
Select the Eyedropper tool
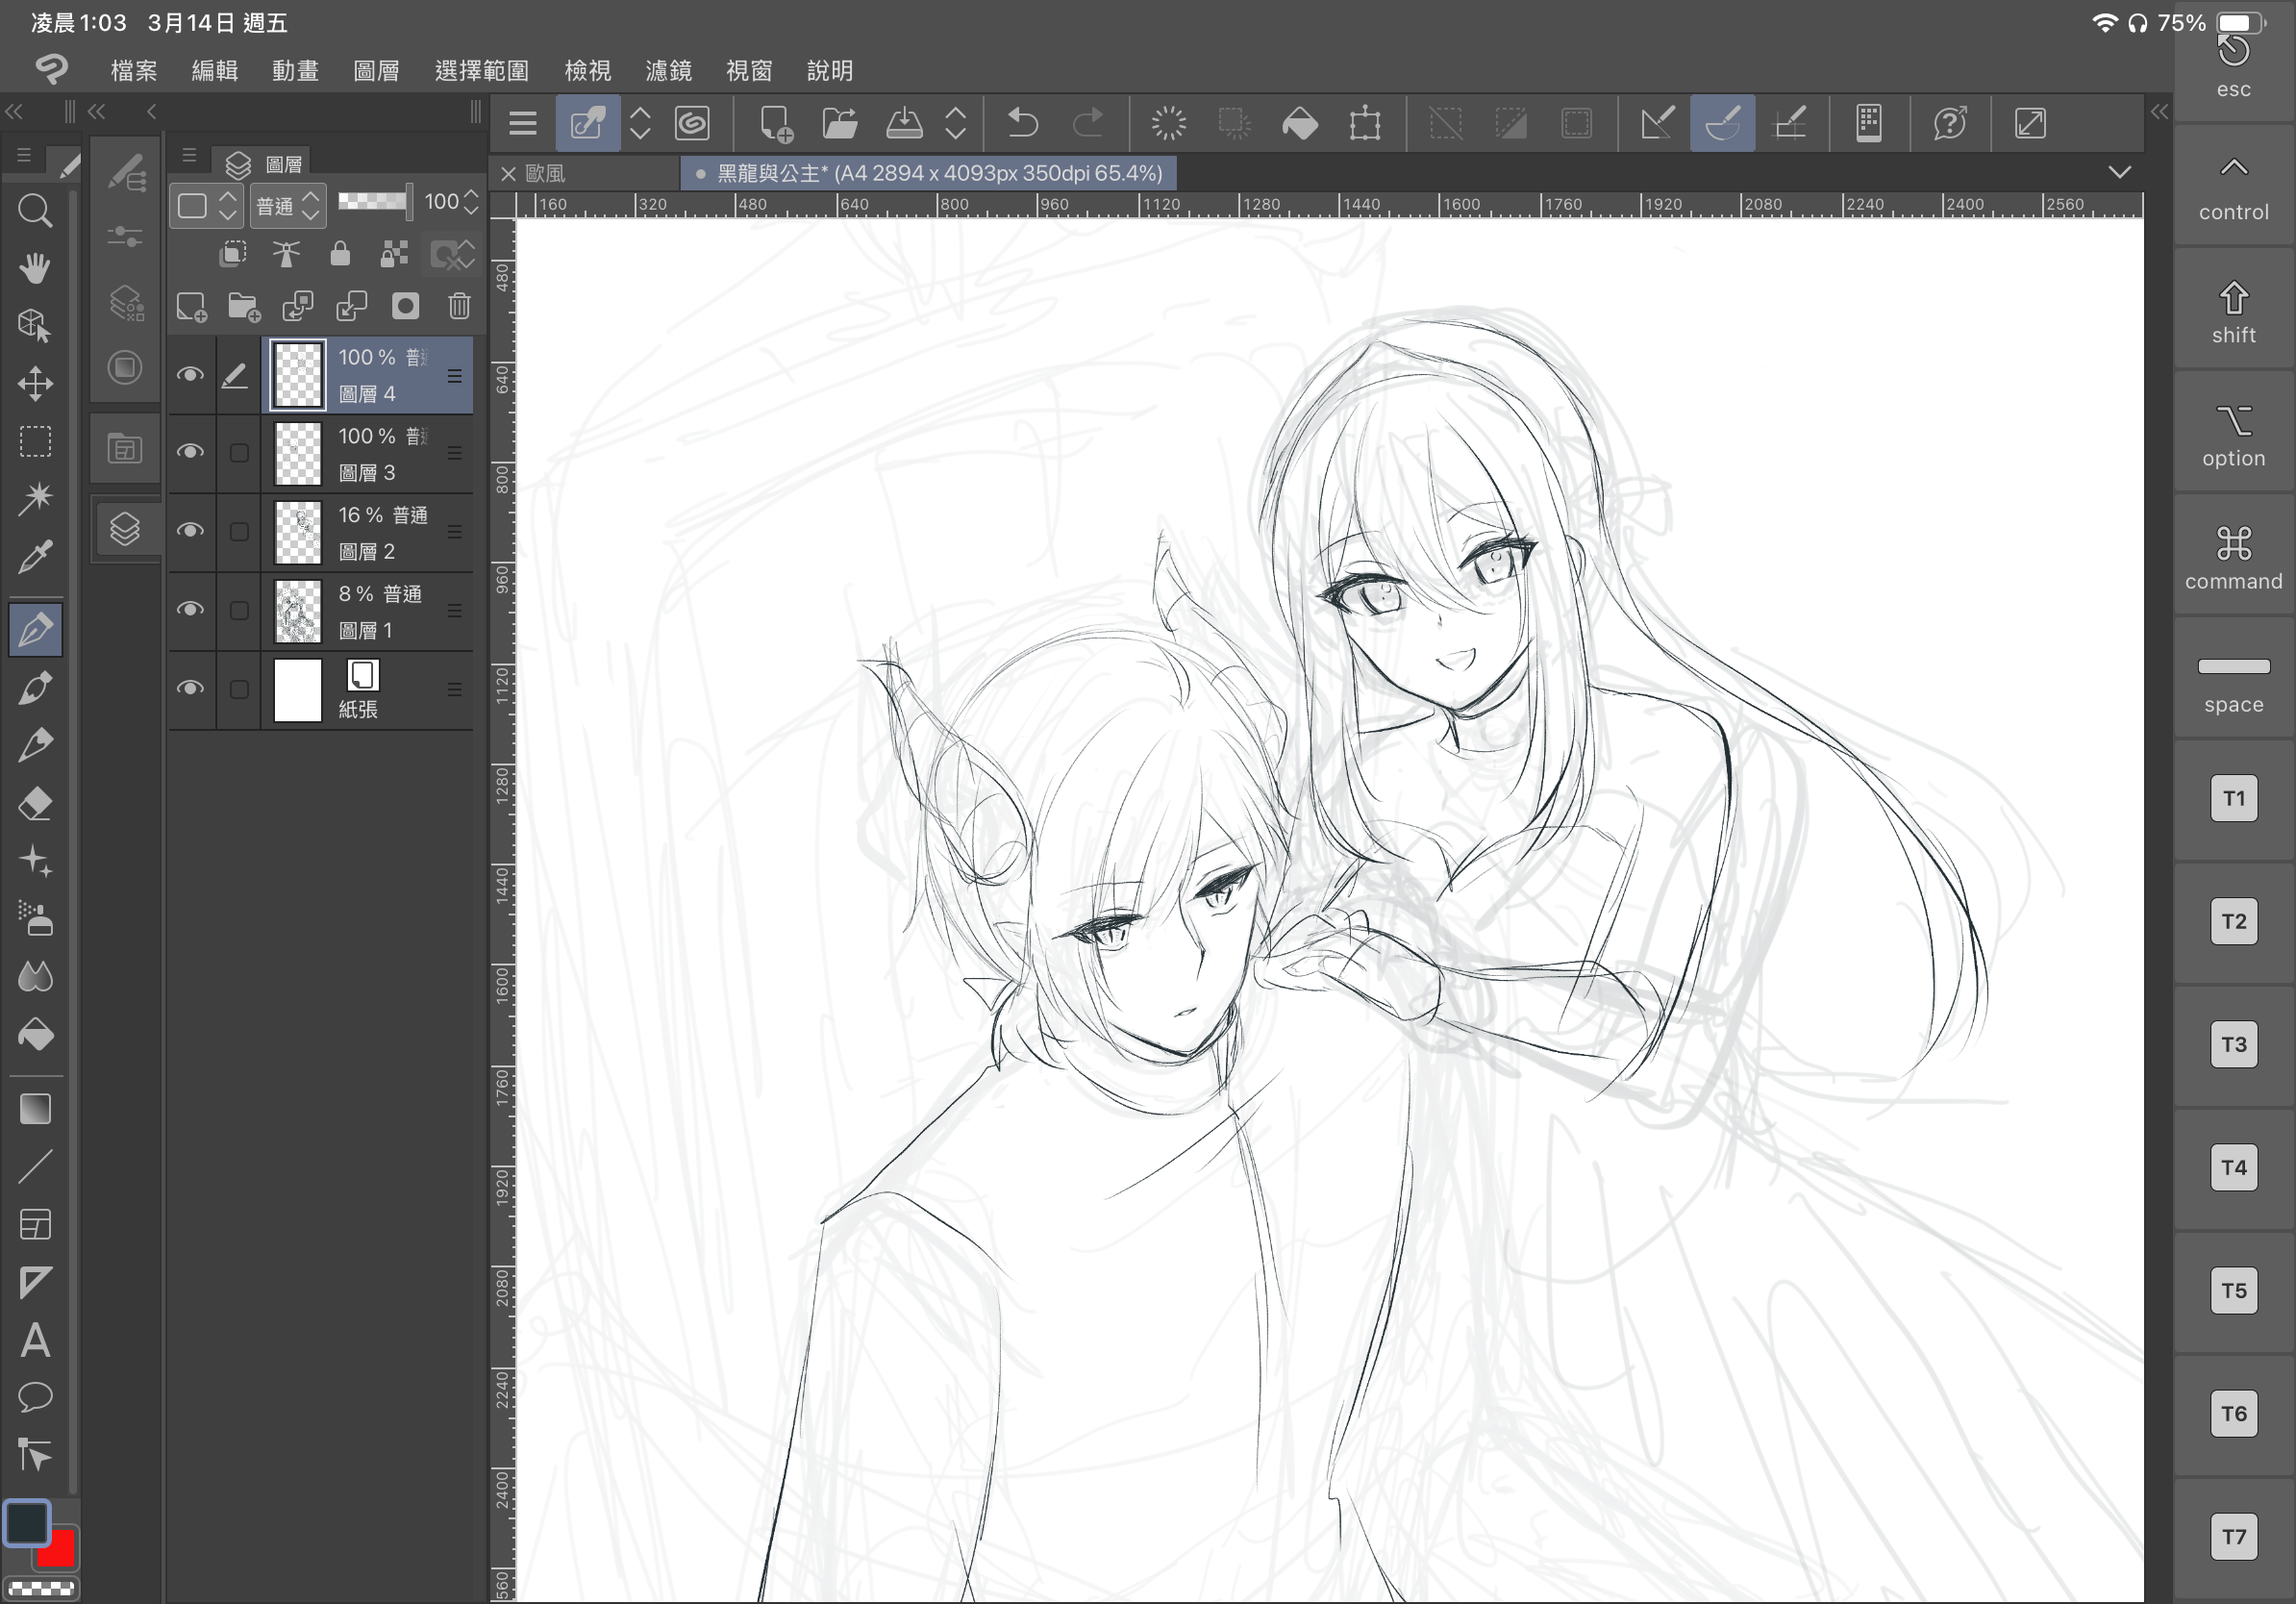(x=35, y=556)
